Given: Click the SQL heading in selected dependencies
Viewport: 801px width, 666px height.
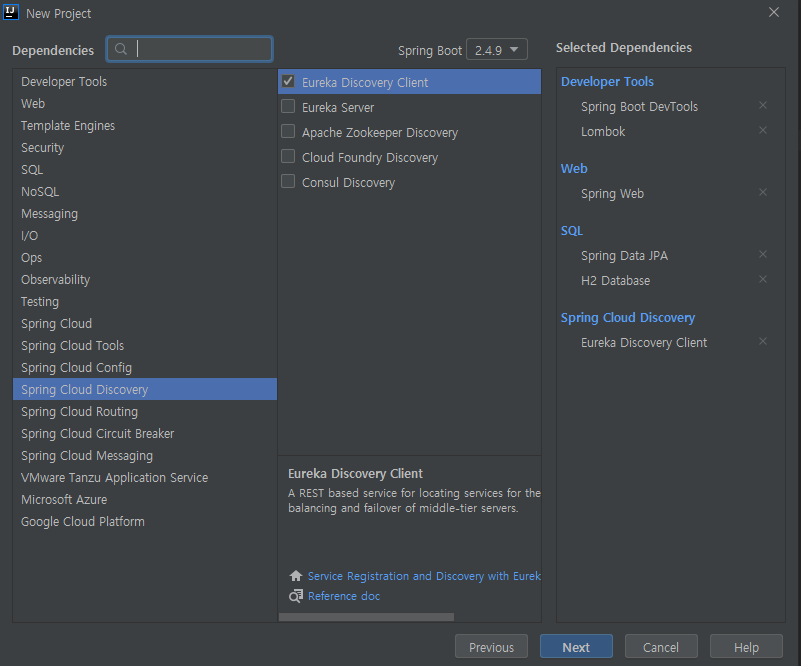Looking at the screenshot, I should (x=572, y=230).
